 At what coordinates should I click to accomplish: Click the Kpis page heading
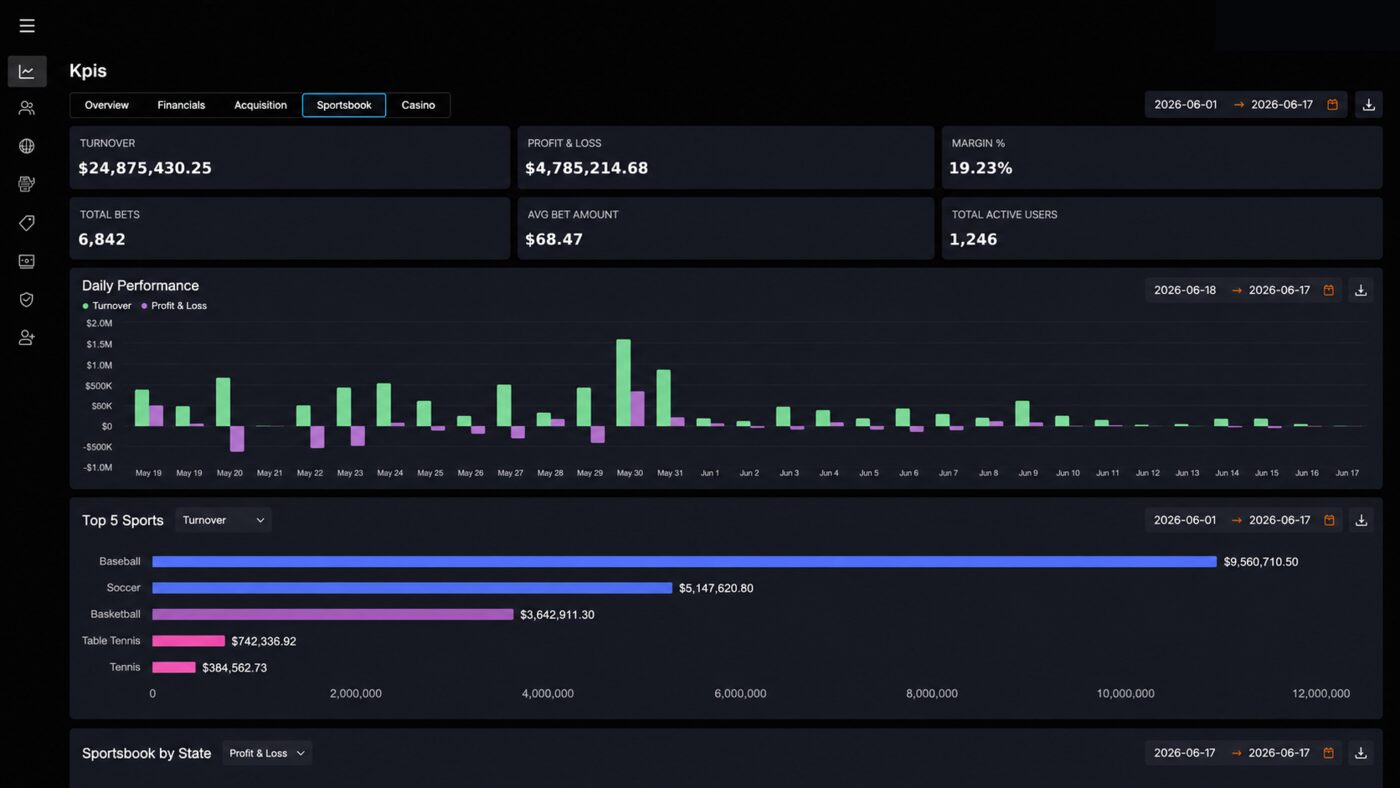[88, 71]
